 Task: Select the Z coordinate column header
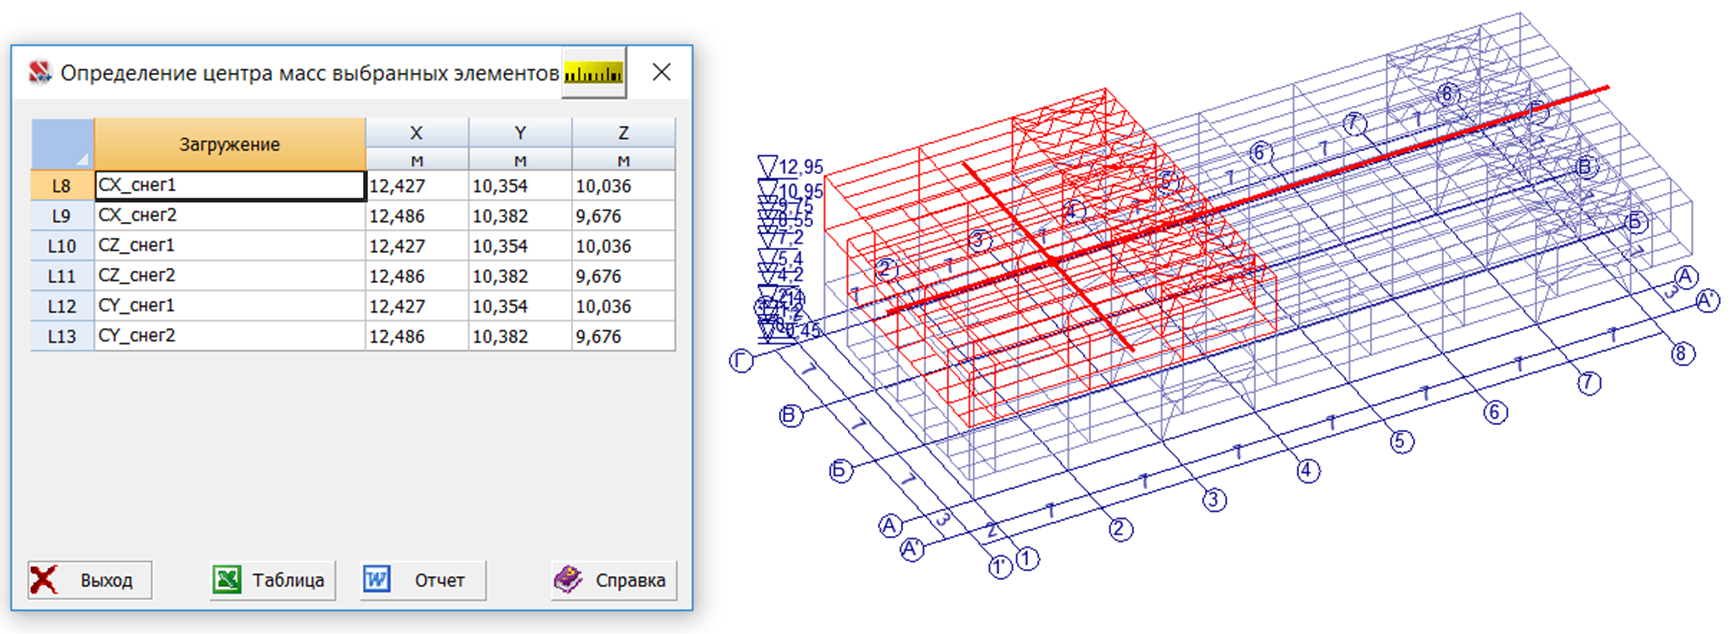(623, 133)
